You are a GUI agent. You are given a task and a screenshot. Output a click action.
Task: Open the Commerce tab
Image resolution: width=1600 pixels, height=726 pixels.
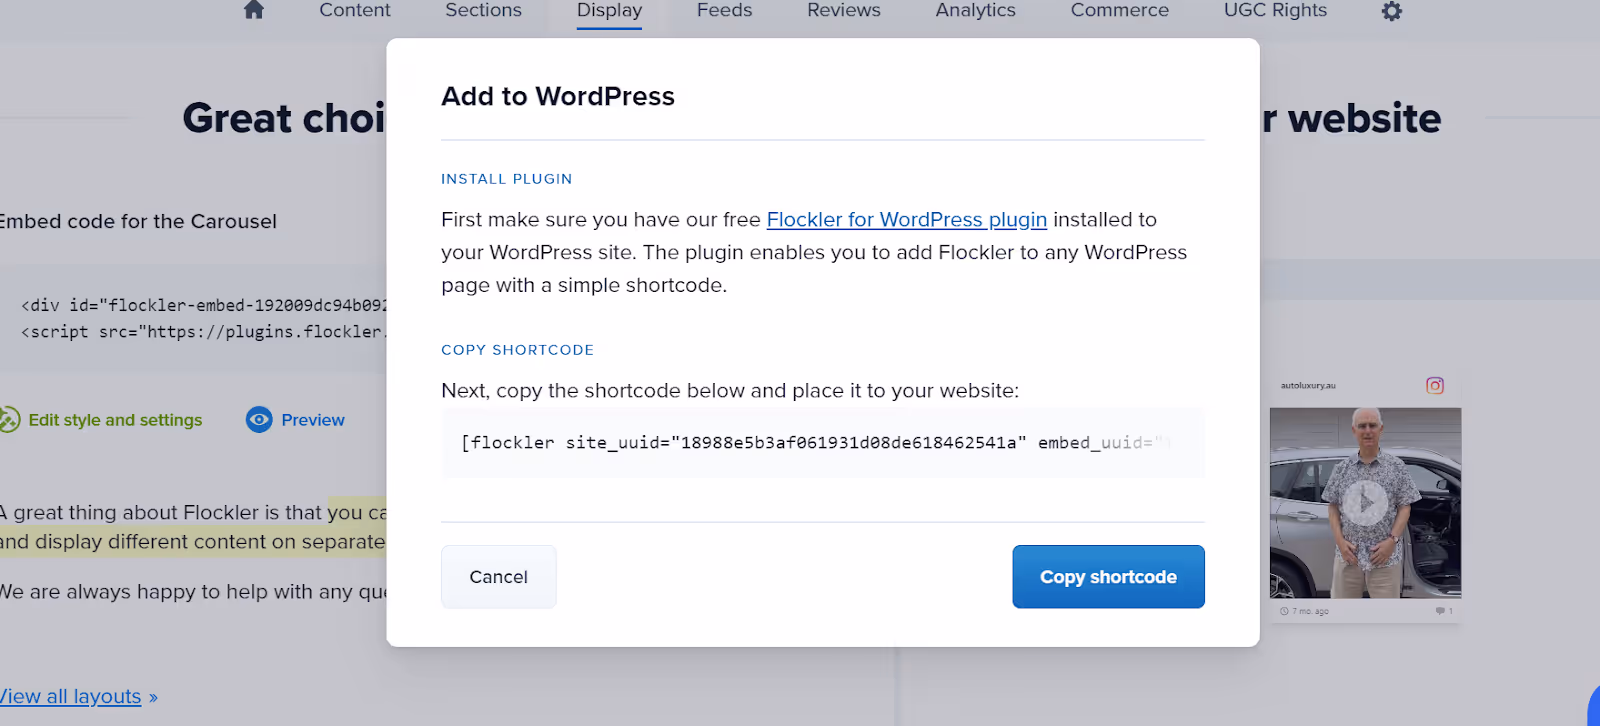click(1120, 10)
